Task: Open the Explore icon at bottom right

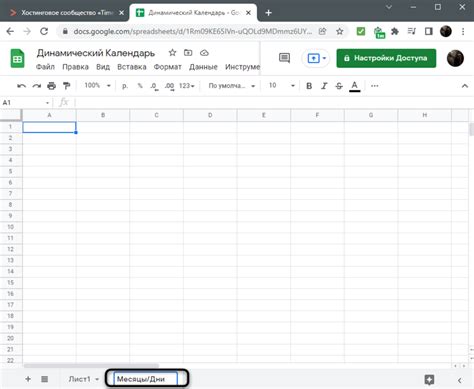Action: 429,379
